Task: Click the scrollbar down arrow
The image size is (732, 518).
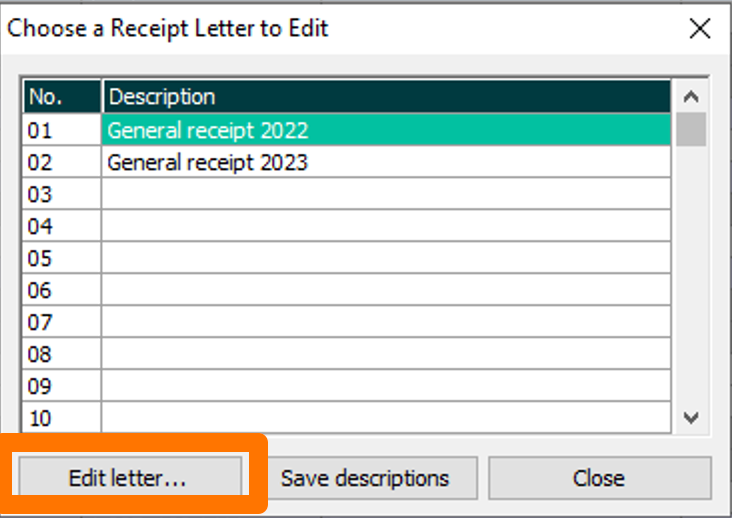Action: click(x=691, y=417)
